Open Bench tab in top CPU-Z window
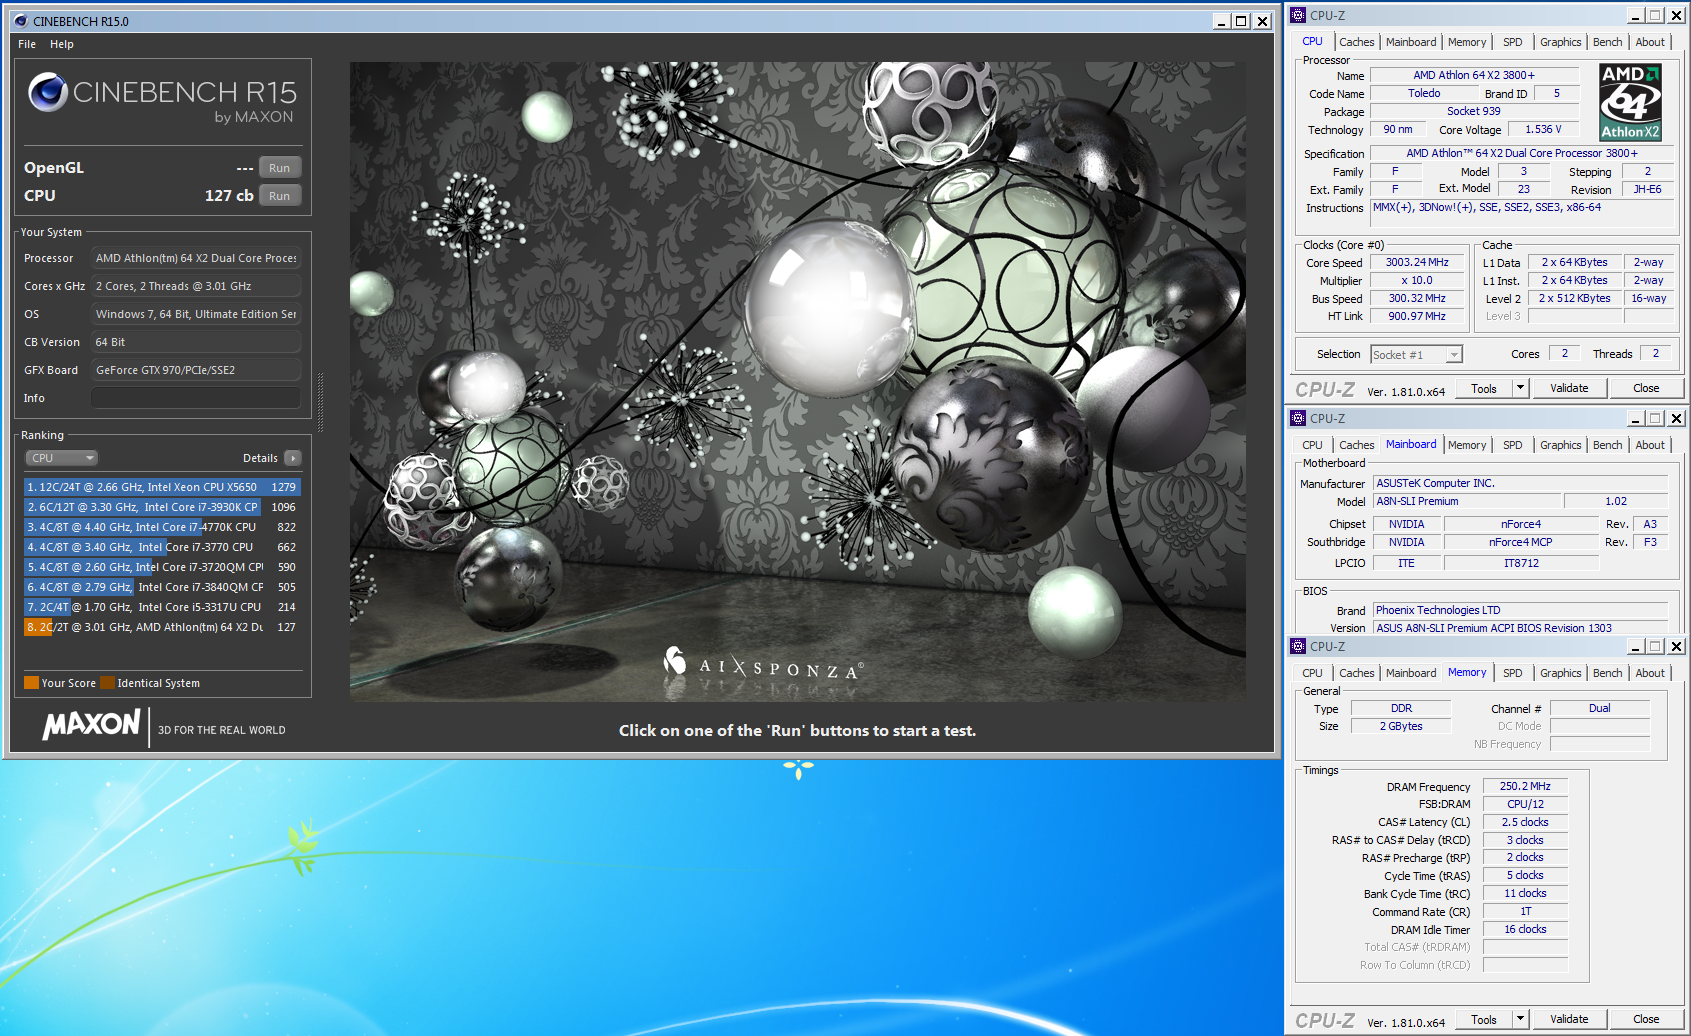The image size is (1691, 1036). (x=1607, y=42)
